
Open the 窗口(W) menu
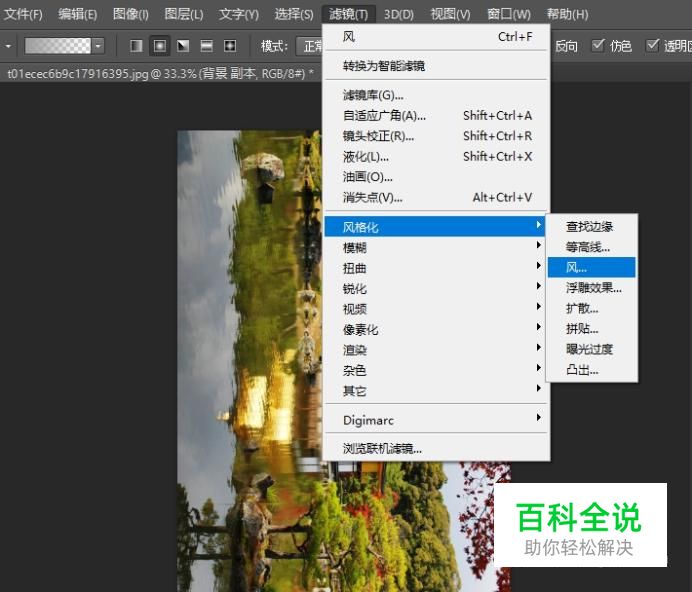pos(509,14)
